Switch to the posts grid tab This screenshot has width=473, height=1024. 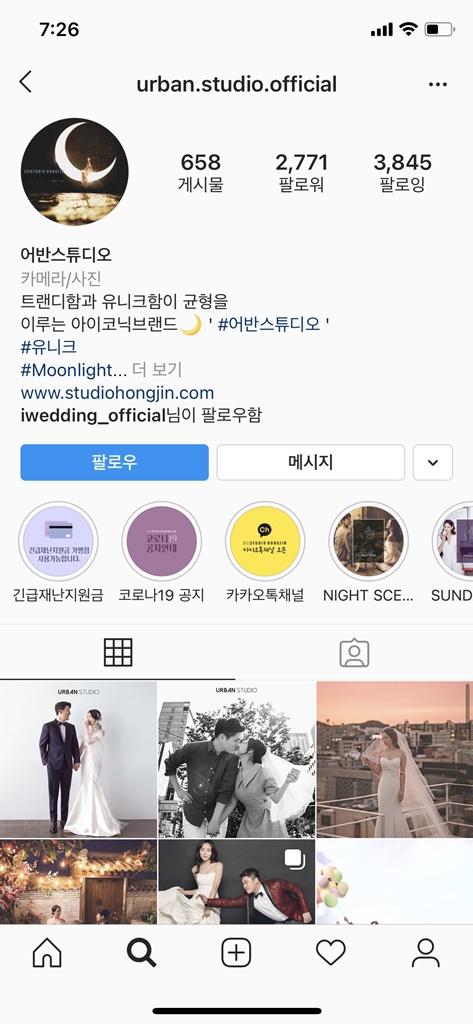coord(118,652)
